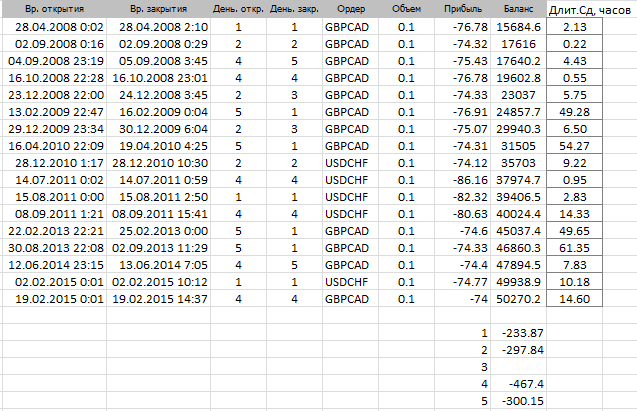This screenshot has height=411, width=637.
Task: Click profit cell -86.16
Action: coord(463,180)
